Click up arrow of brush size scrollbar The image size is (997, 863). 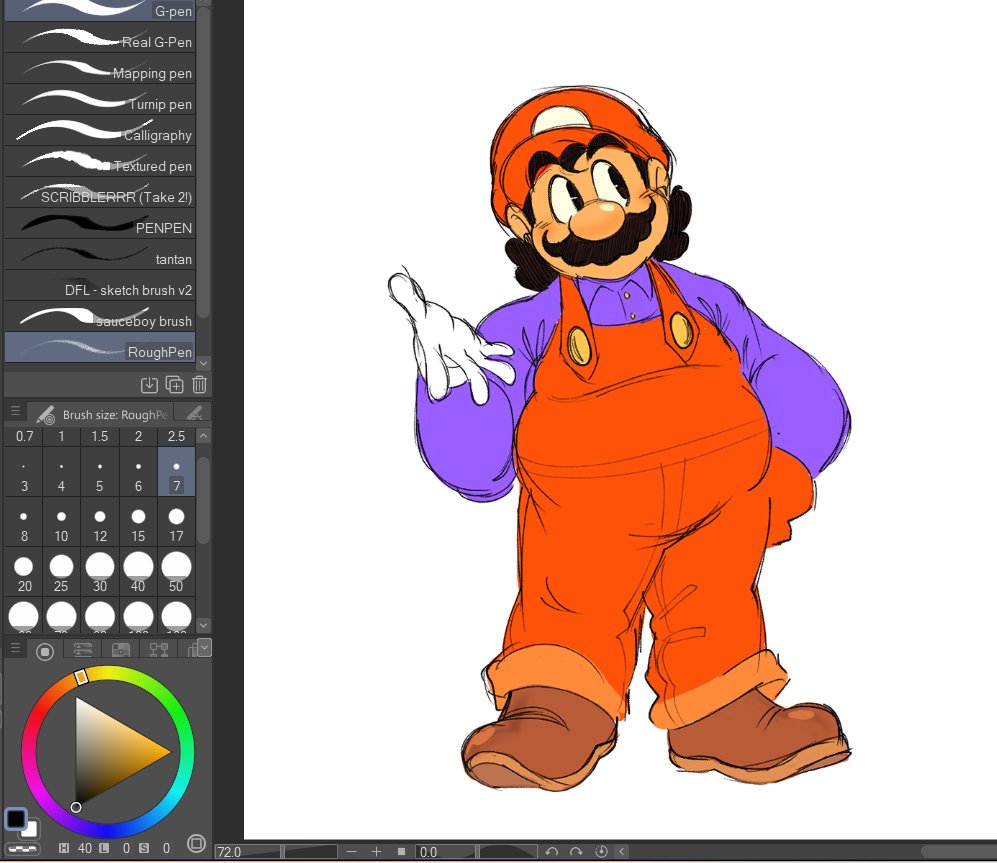click(203, 436)
